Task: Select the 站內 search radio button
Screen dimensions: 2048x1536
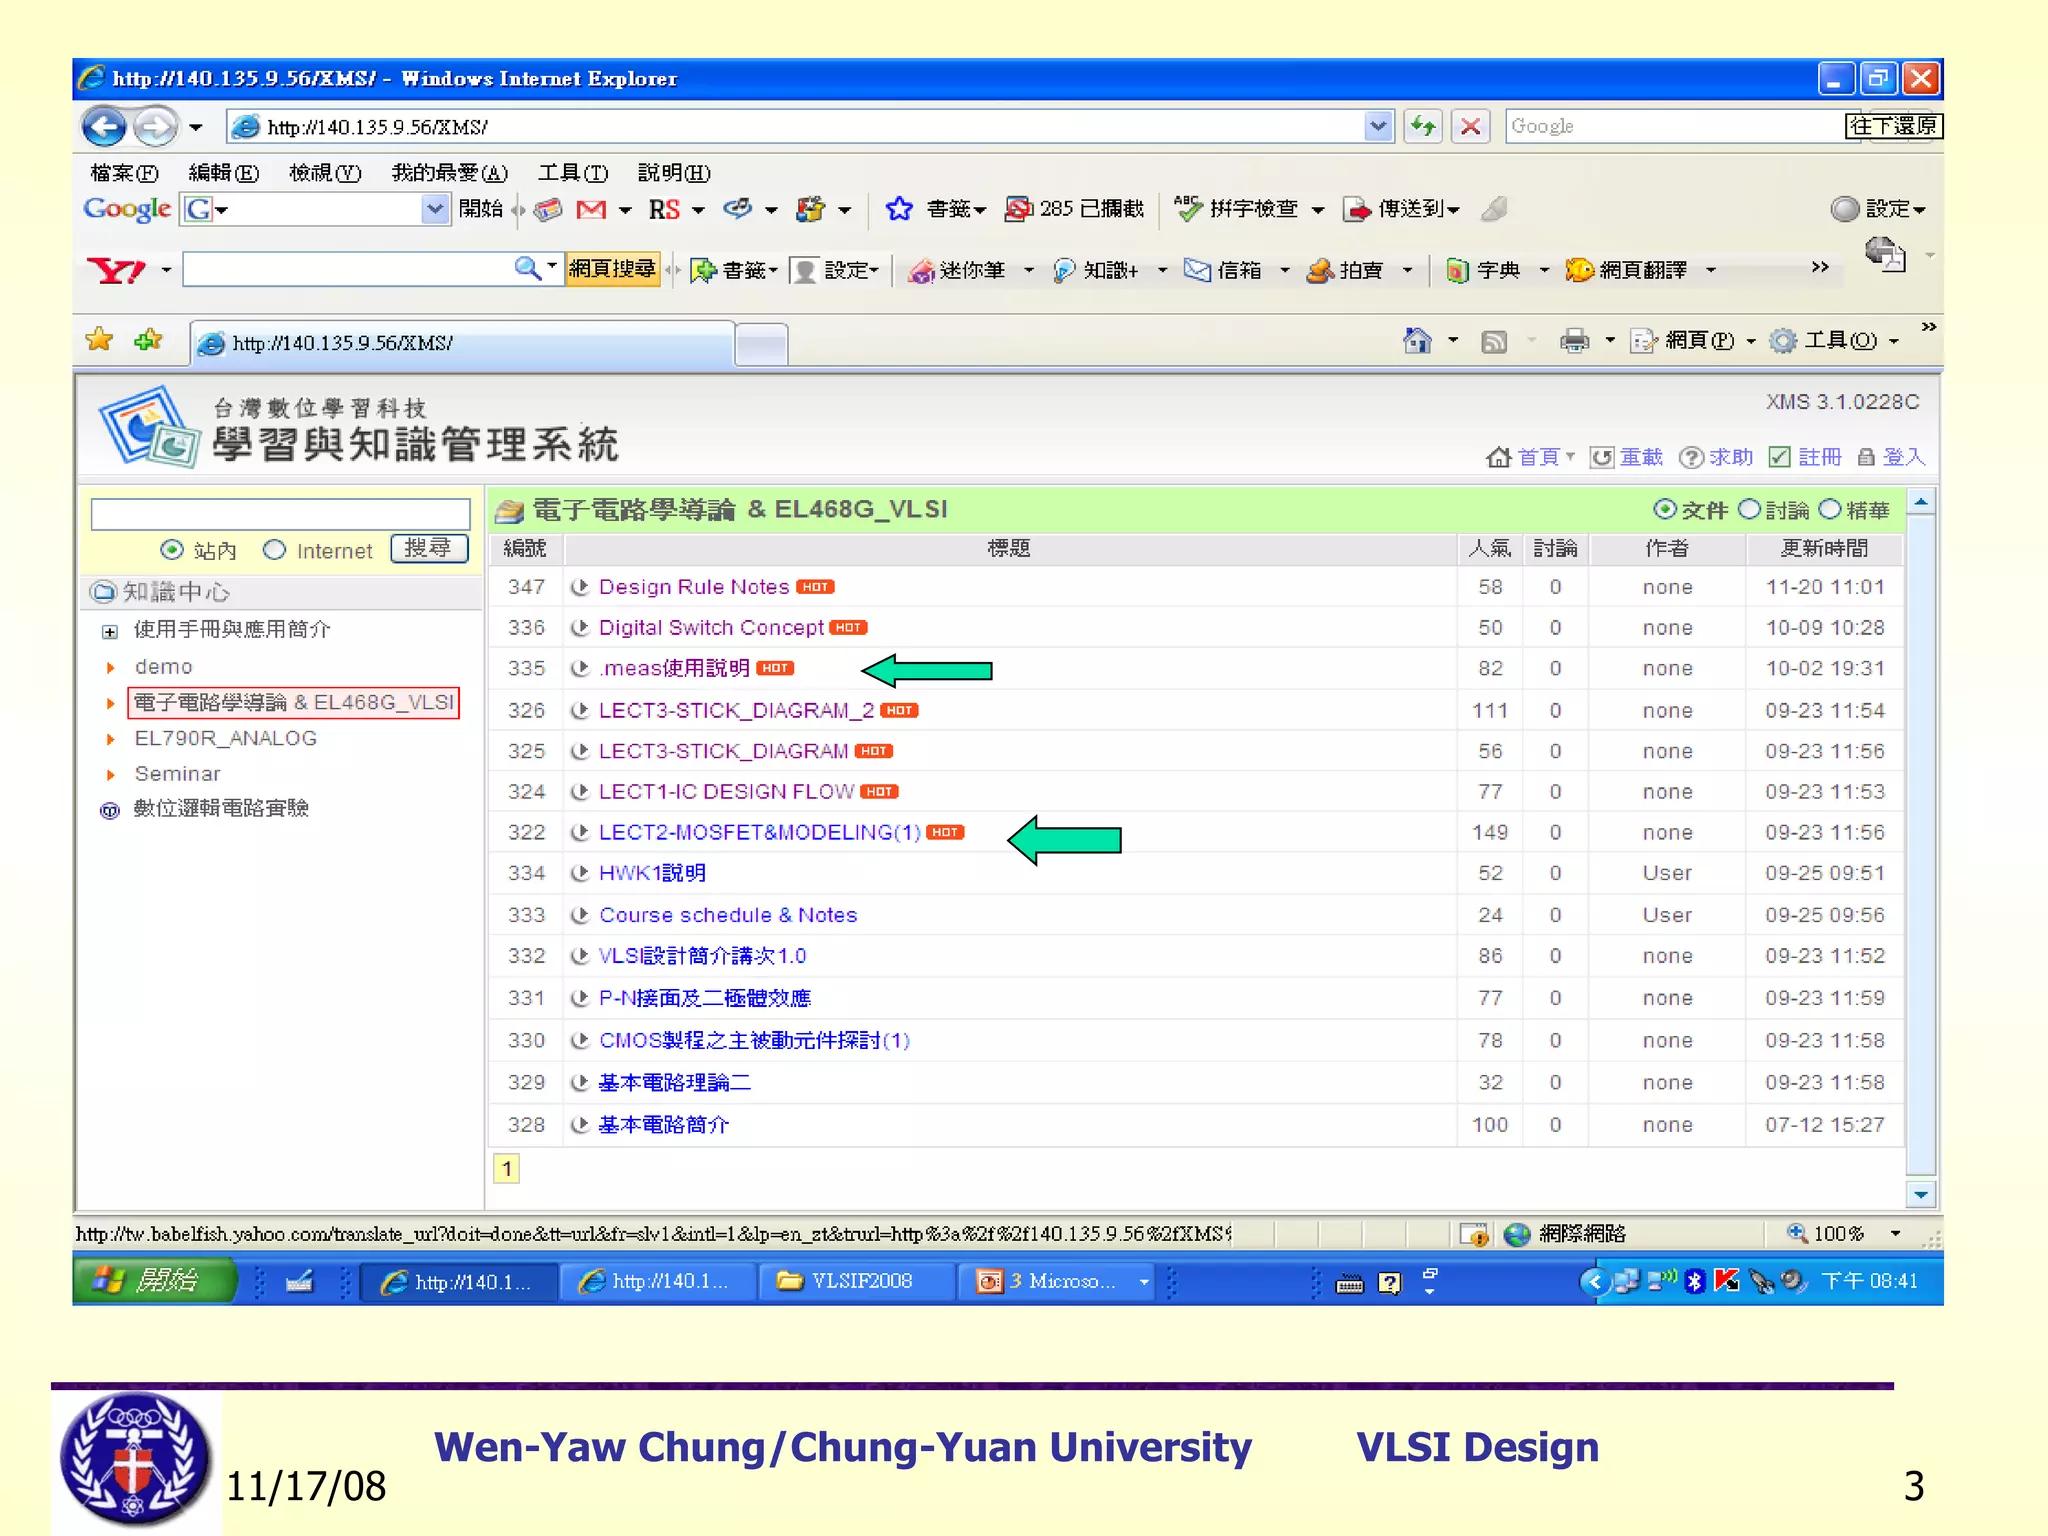Action: pyautogui.click(x=172, y=550)
